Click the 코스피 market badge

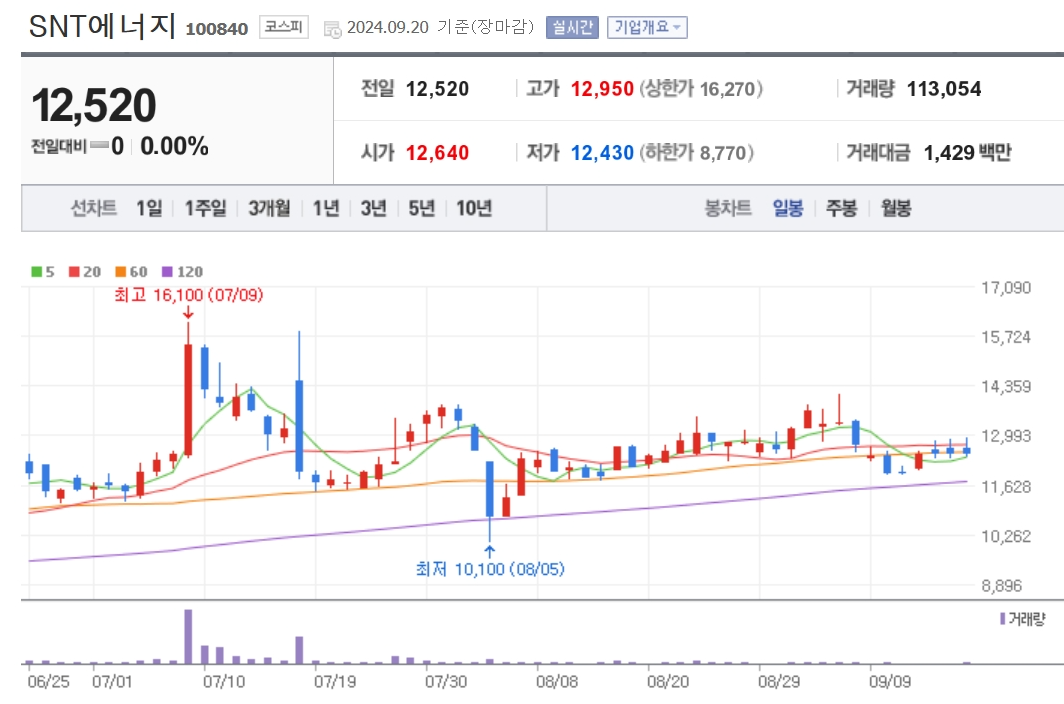[284, 27]
